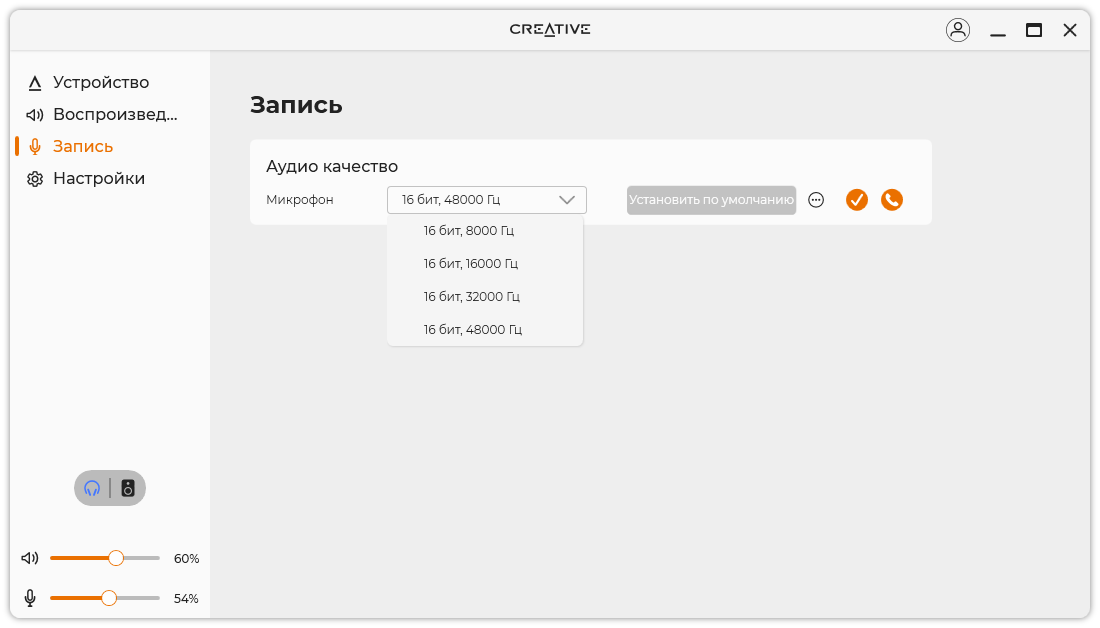The height and width of the screenshot is (628, 1100).
Task: Click the gear icon beside Настройки
Action: [x=35, y=179]
